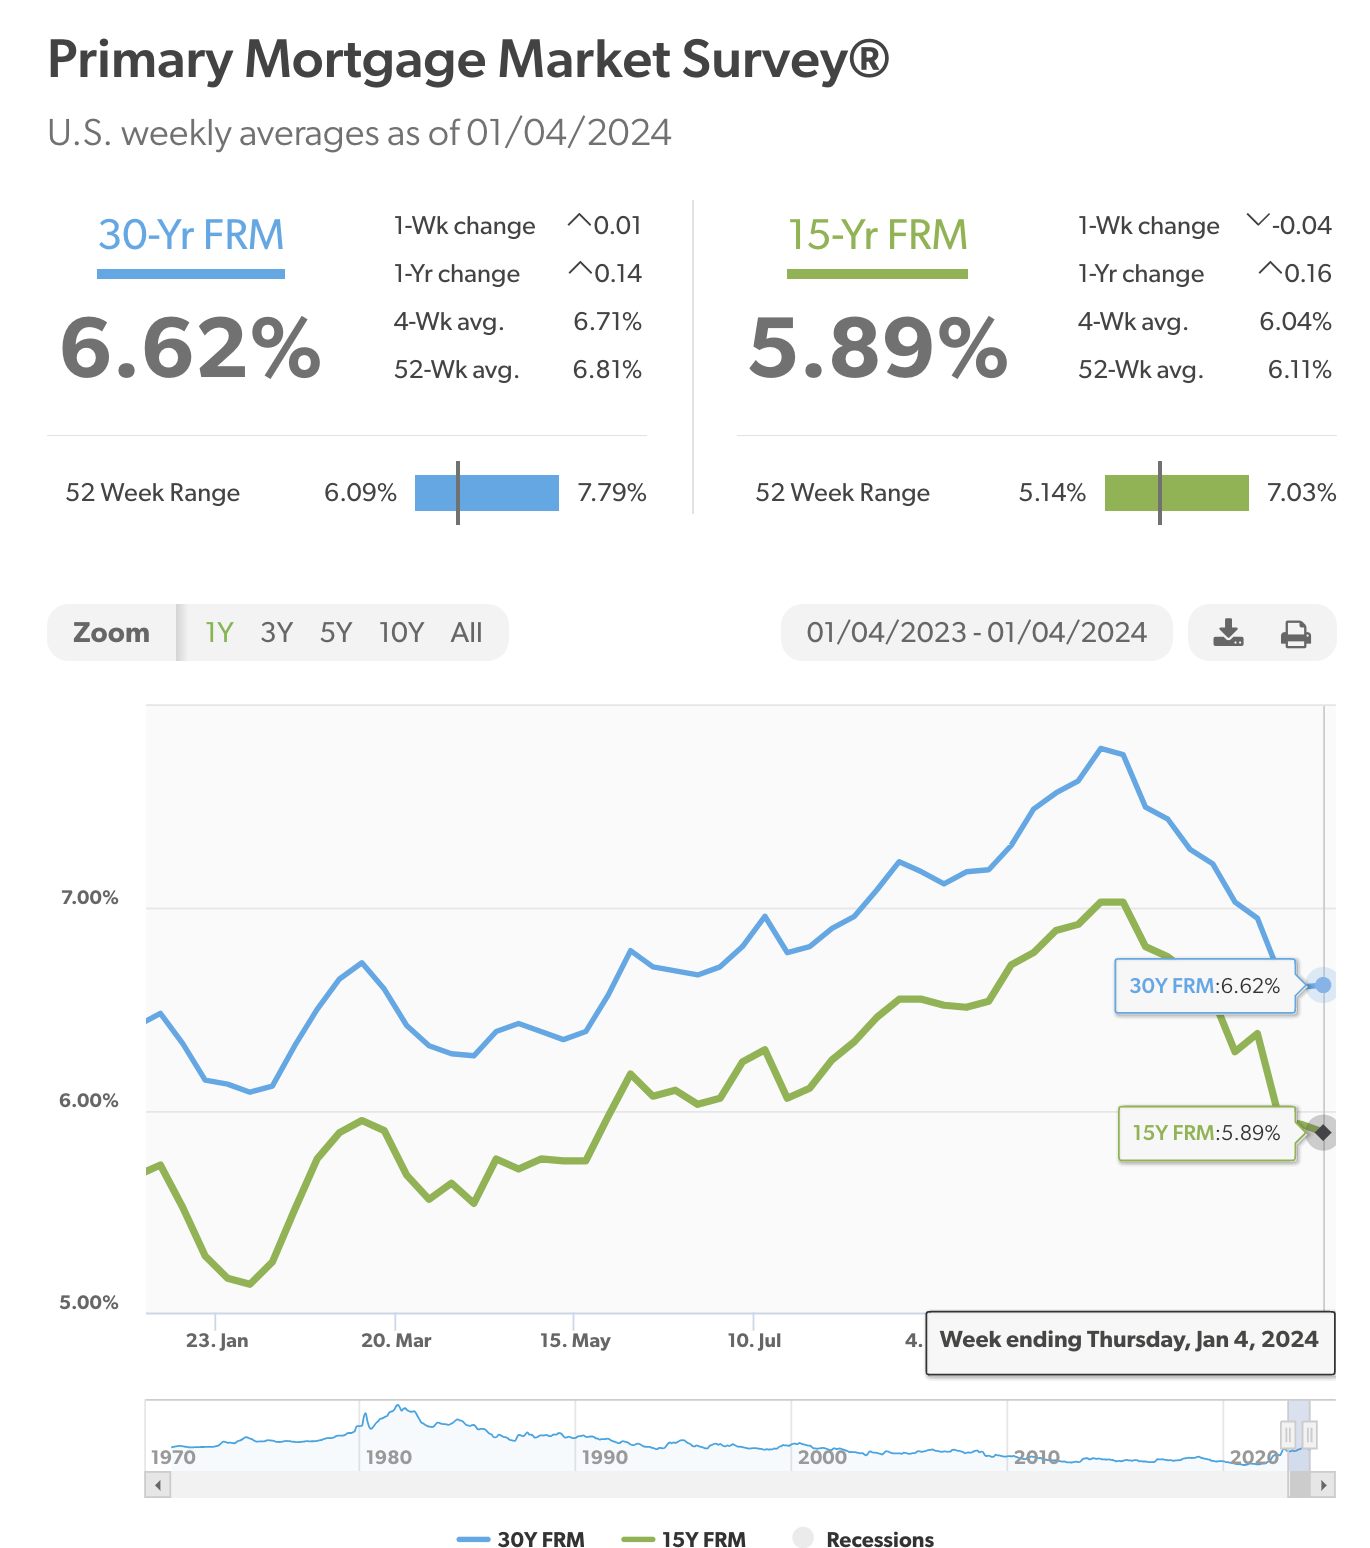Toggle the 15Y FRM legend series

[684, 1538]
